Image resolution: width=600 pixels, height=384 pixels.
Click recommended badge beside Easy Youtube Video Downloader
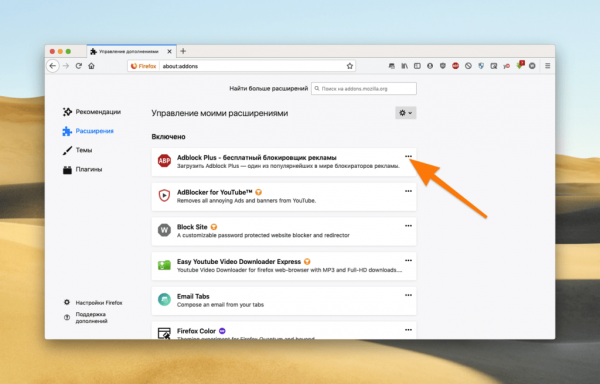307,262
